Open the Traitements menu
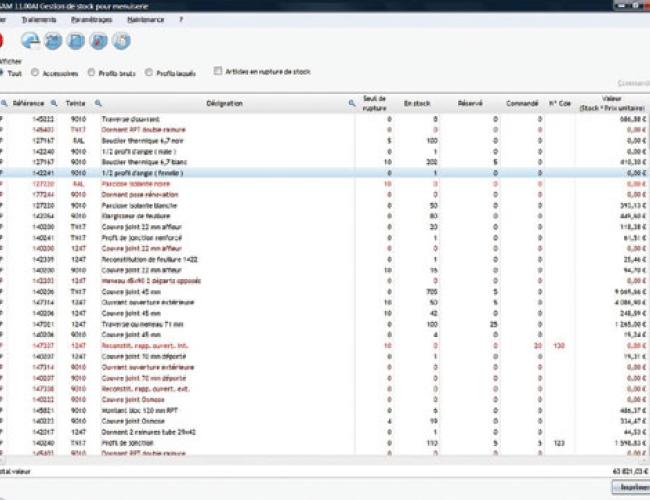Image resolution: width=650 pixels, height=500 pixels. pos(39,19)
